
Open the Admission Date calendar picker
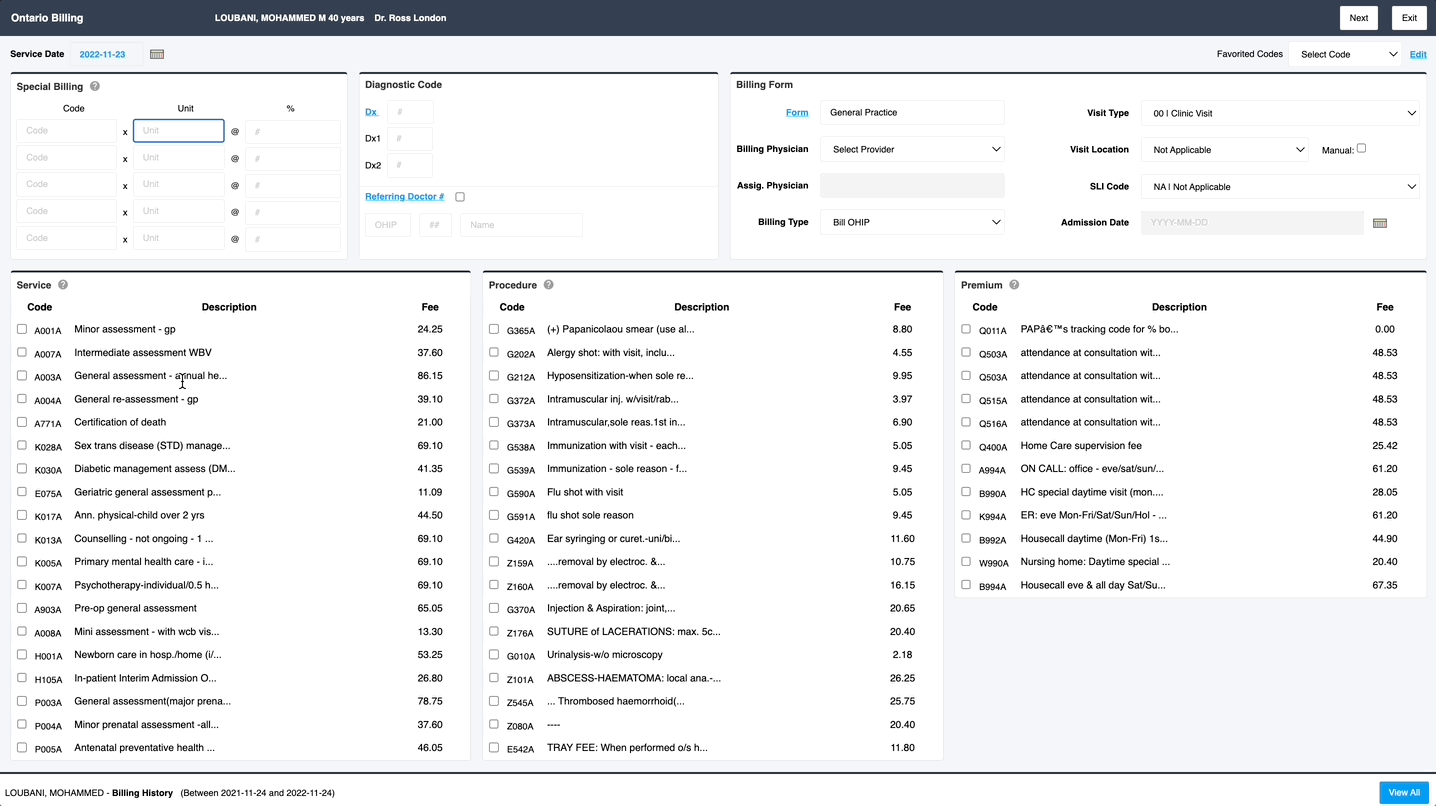(1380, 222)
